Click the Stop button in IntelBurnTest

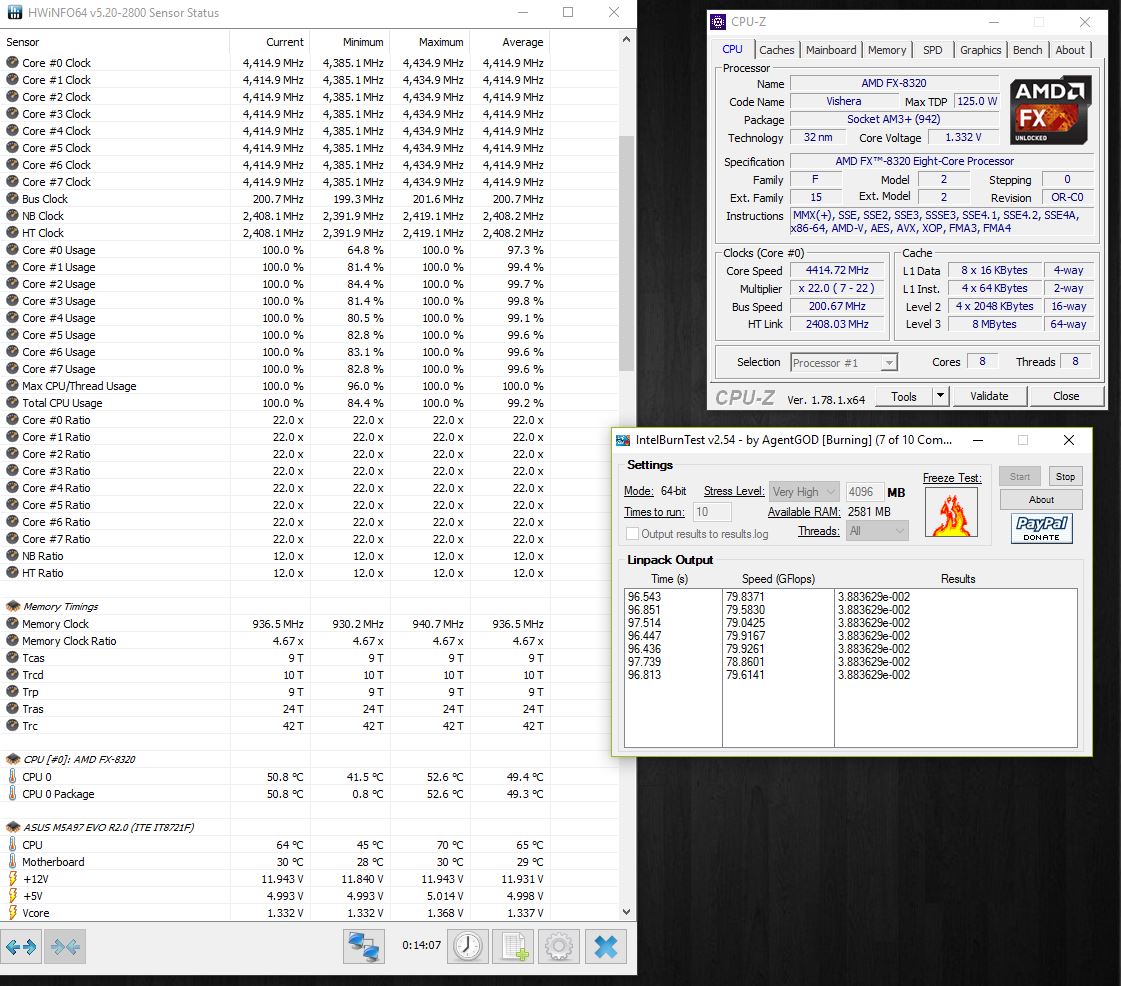tap(1065, 476)
